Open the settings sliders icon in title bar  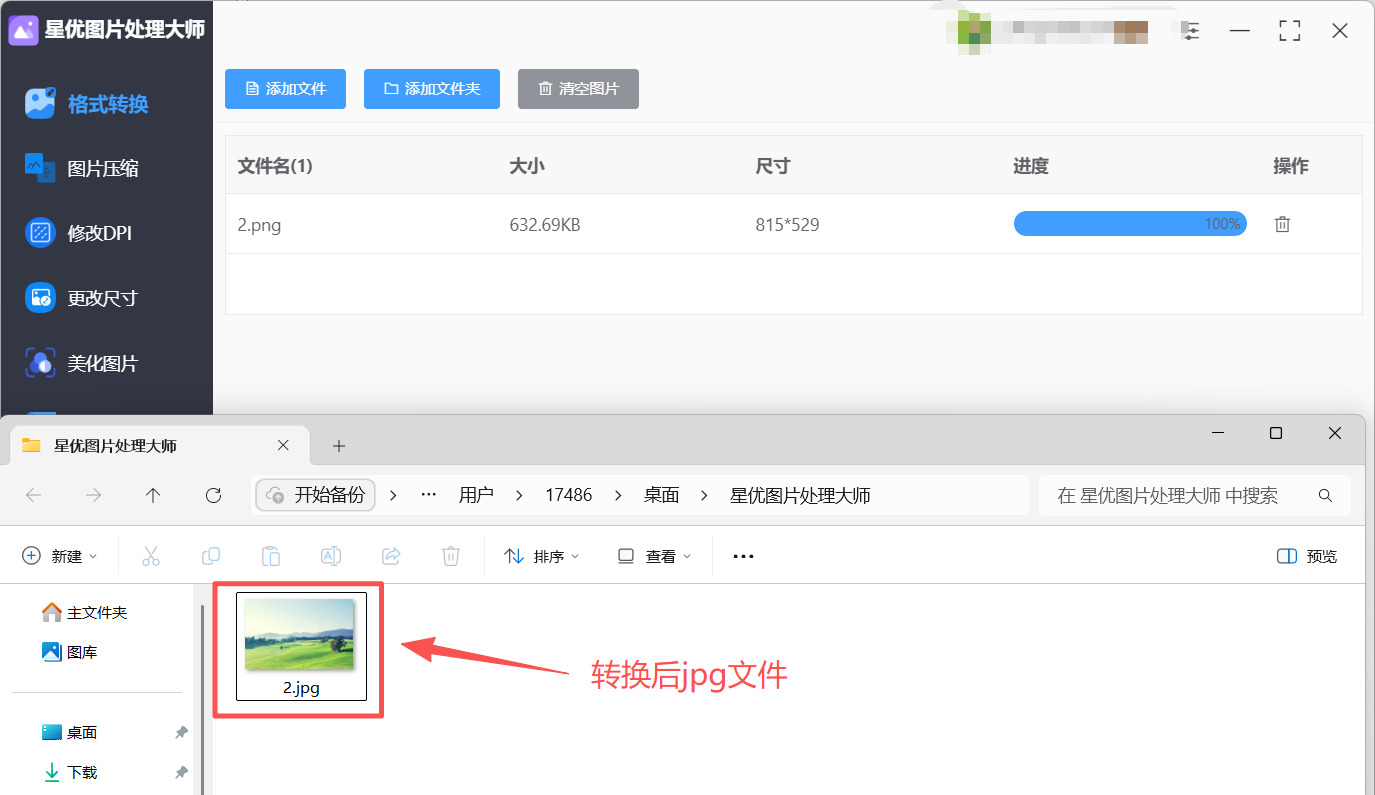click(1191, 31)
